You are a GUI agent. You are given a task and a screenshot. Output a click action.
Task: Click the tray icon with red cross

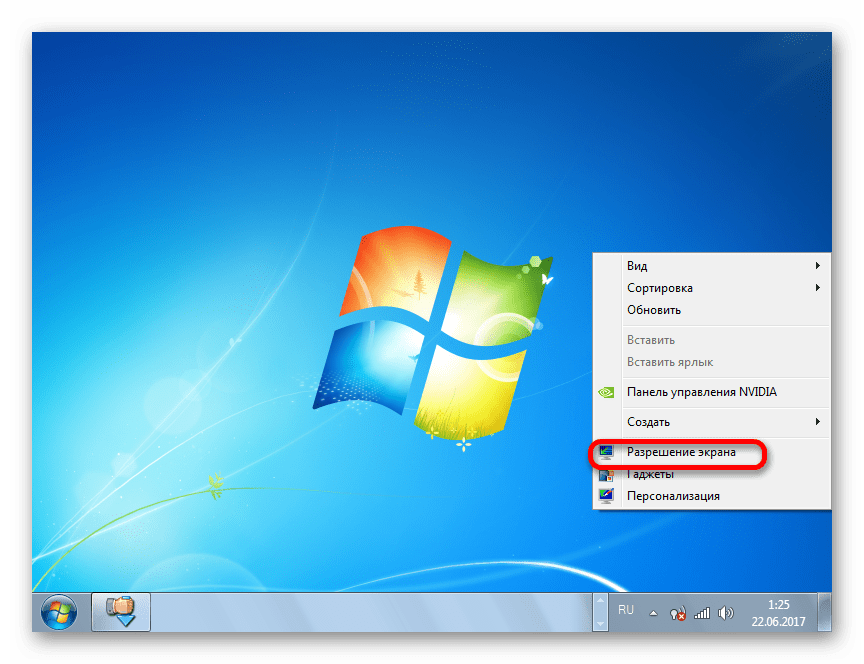point(678,613)
